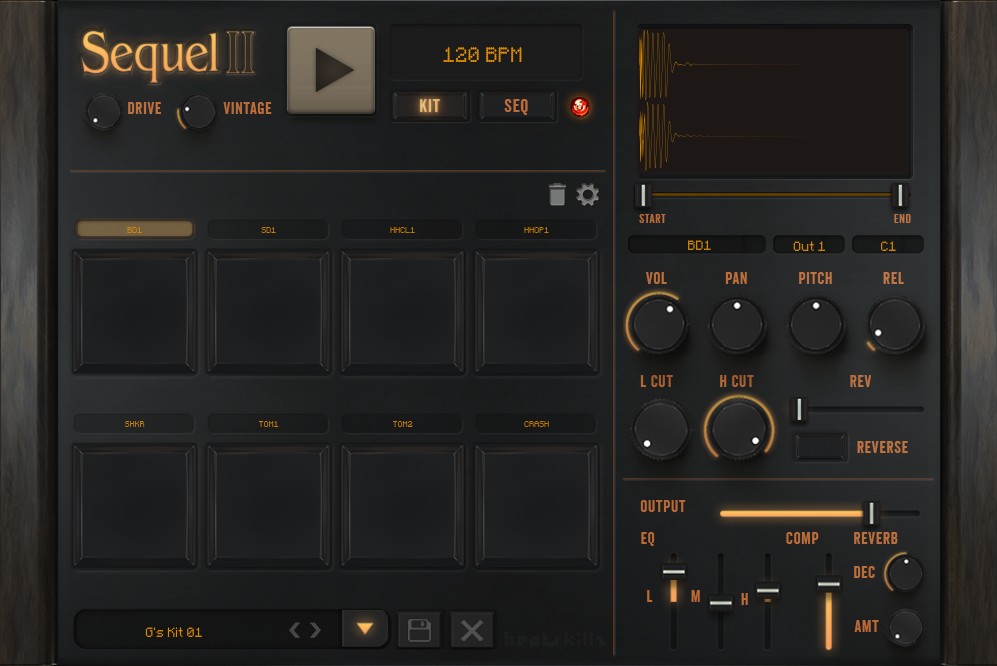This screenshot has width=997, height=666.
Task: Click the COMP fader handle
Action: [829, 583]
